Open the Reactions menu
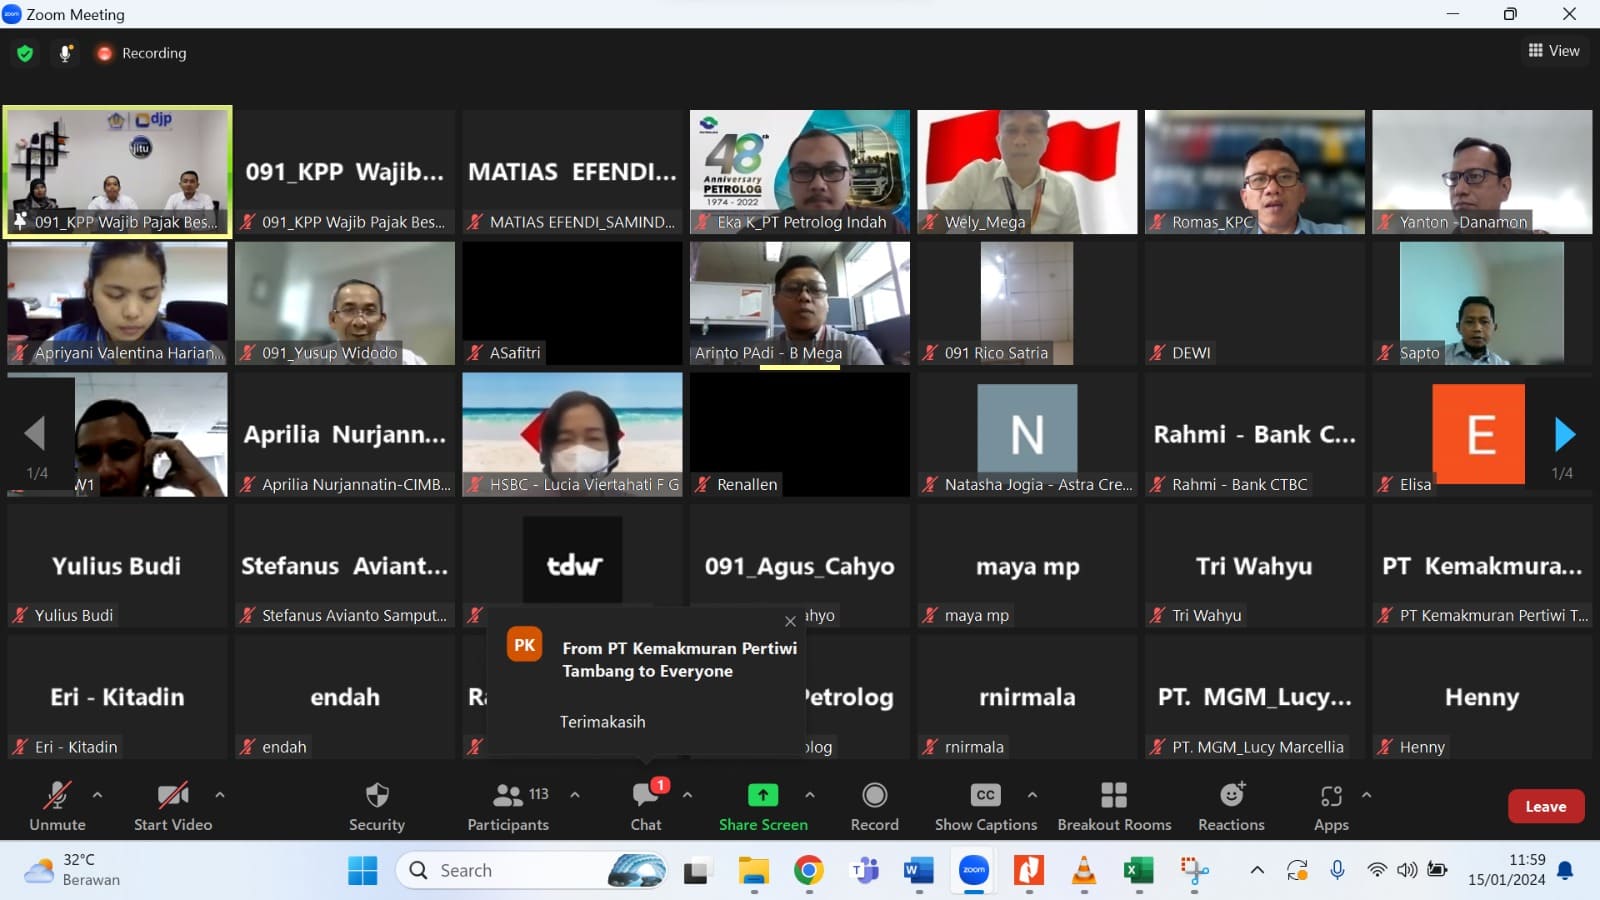 [1231, 805]
